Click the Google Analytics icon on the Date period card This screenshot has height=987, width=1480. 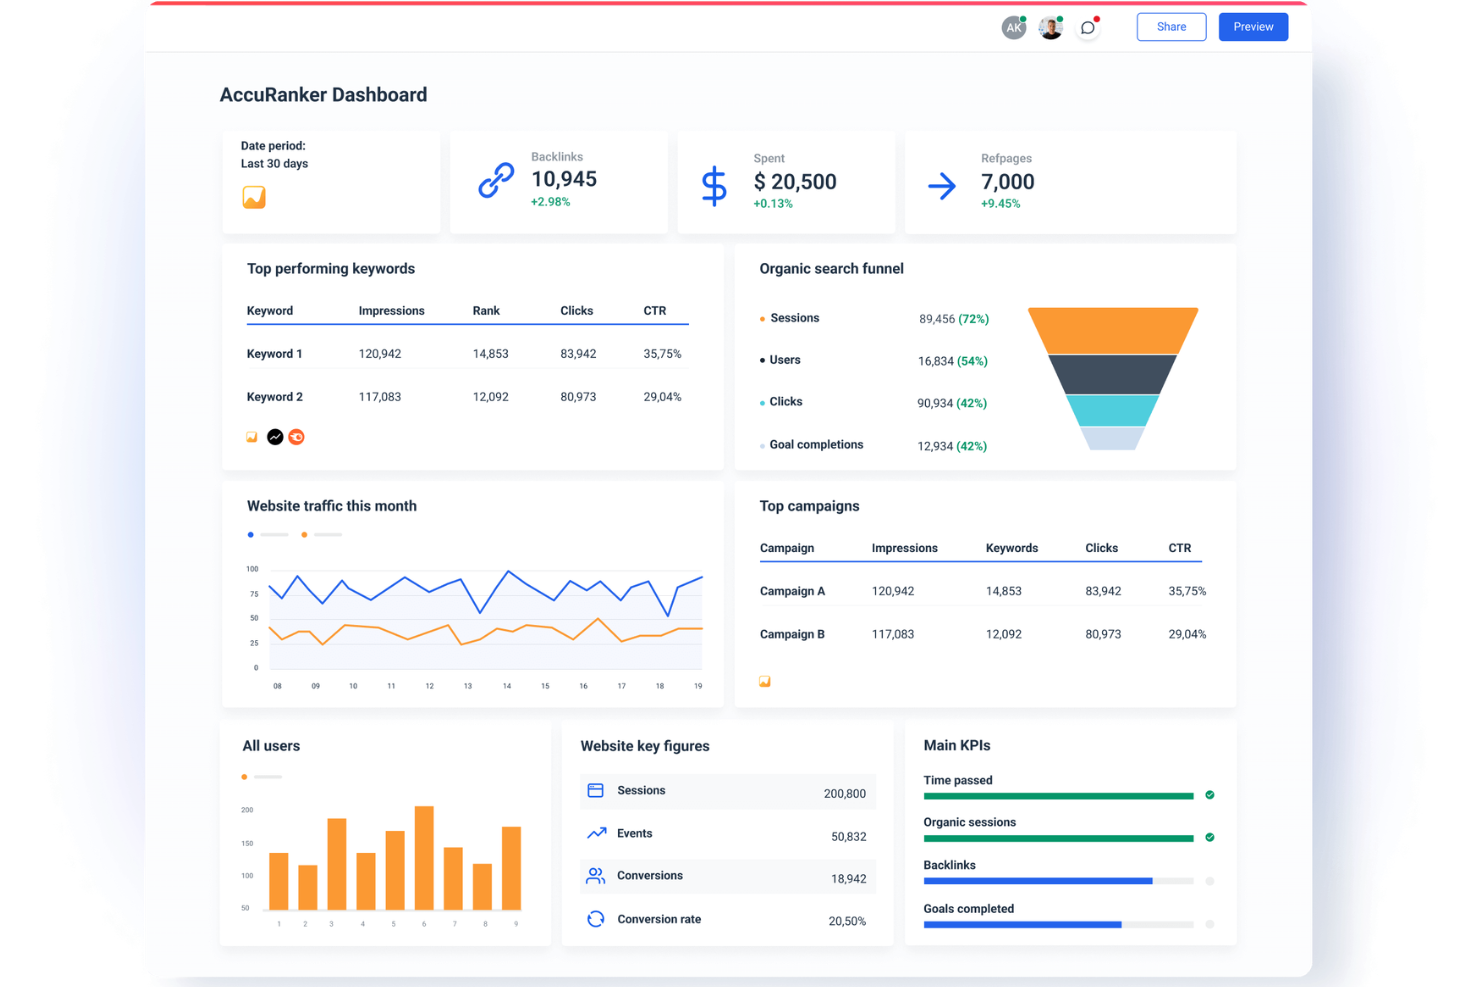253,197
